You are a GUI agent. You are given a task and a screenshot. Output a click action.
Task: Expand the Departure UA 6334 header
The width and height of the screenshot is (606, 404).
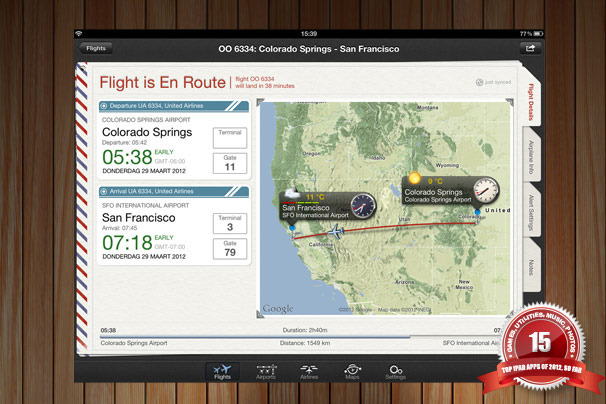[x=174, y=106]
